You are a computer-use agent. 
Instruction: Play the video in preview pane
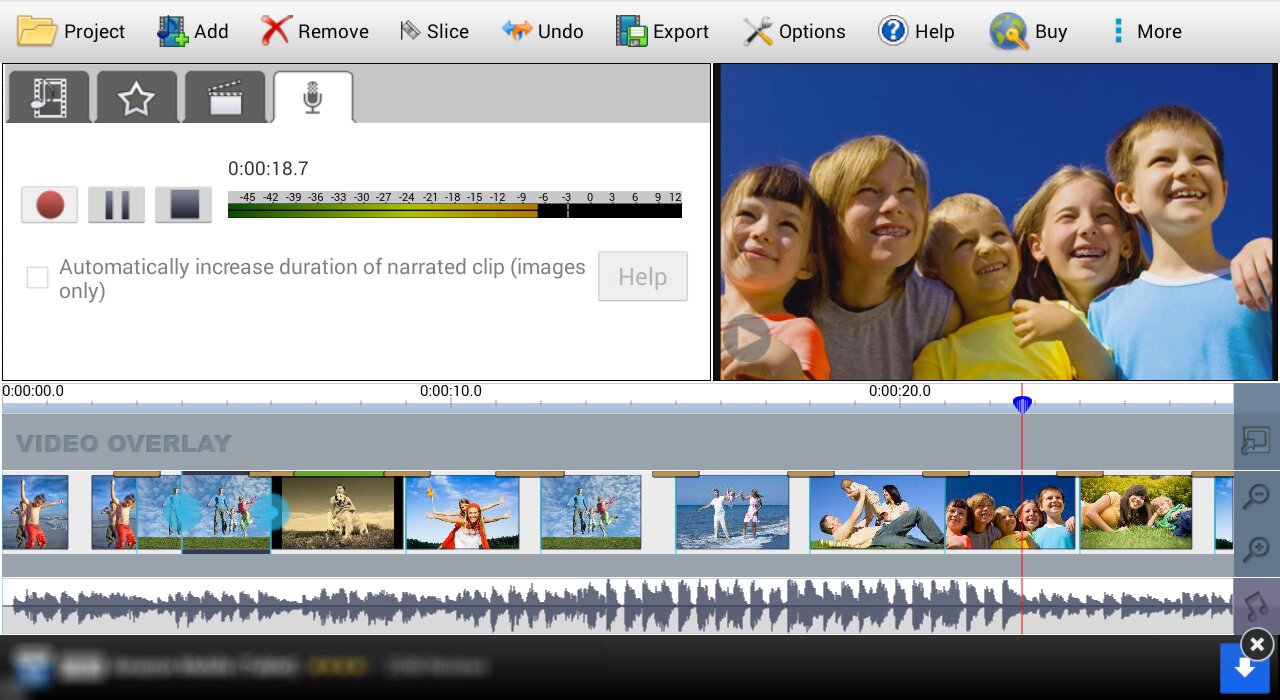(x=746, y=338)
